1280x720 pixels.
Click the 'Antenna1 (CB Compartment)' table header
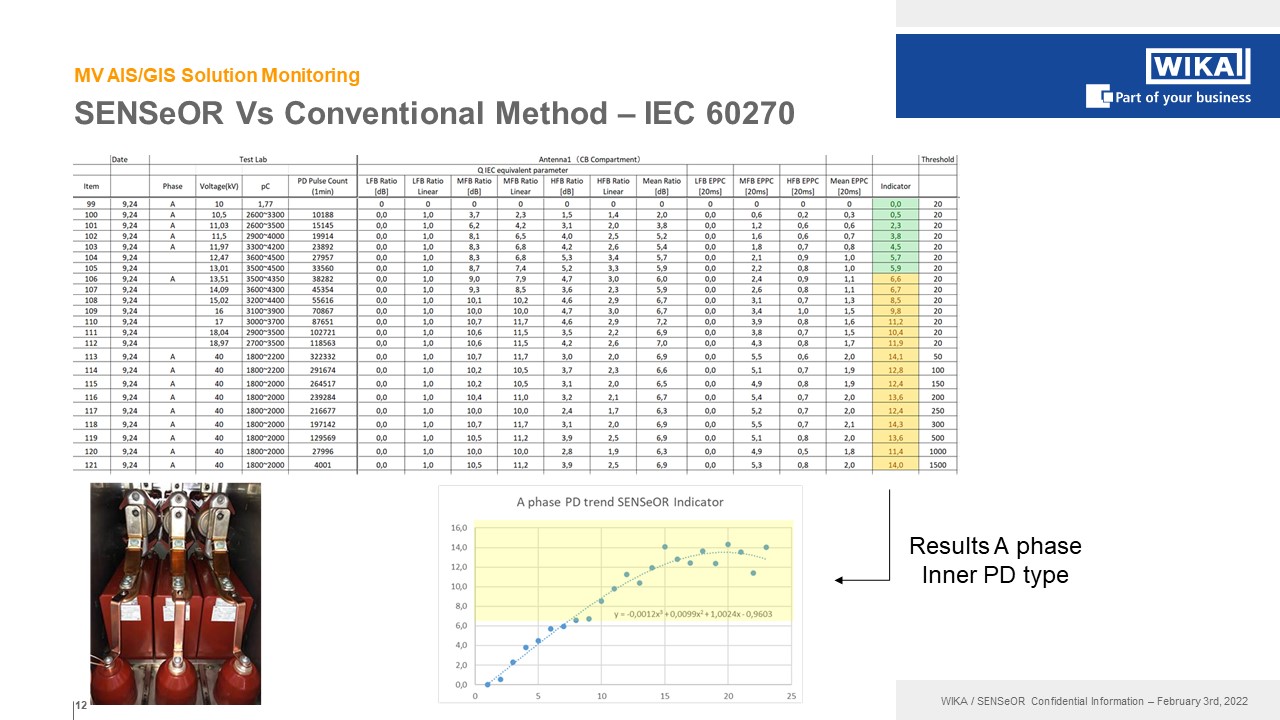tap(591, 159)
